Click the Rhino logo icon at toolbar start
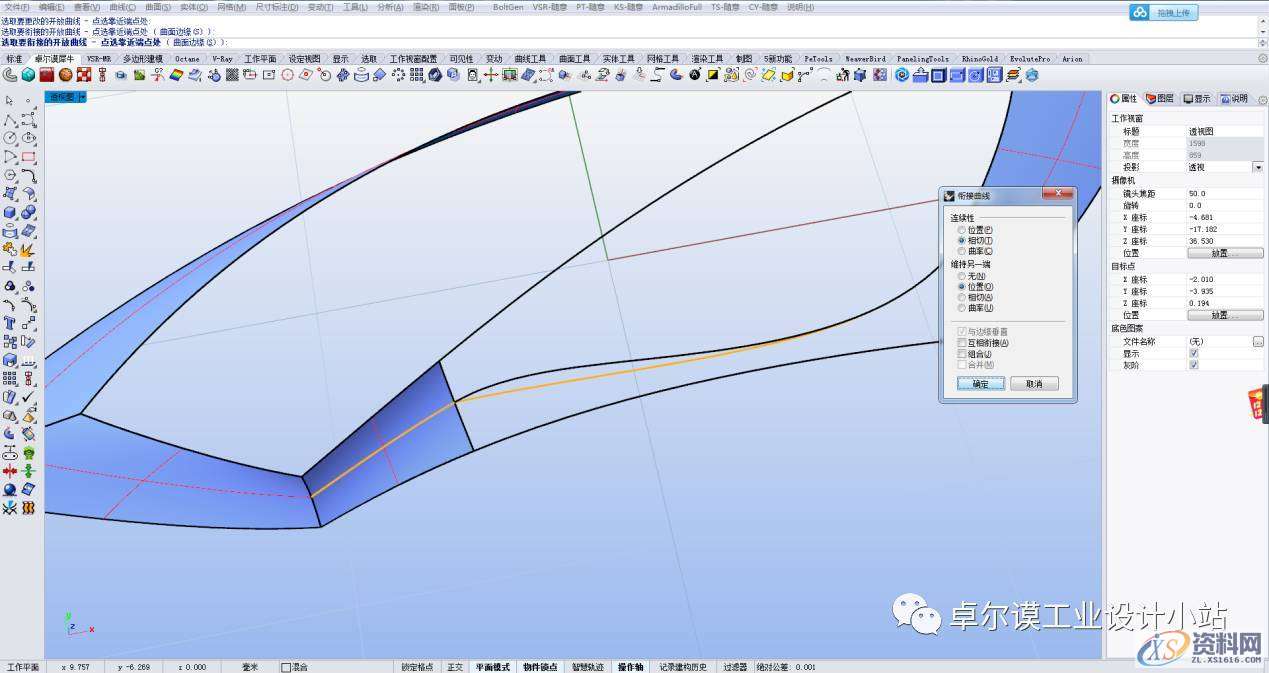This screenshot has width=1269, height=673. click(x=10, y=75)
